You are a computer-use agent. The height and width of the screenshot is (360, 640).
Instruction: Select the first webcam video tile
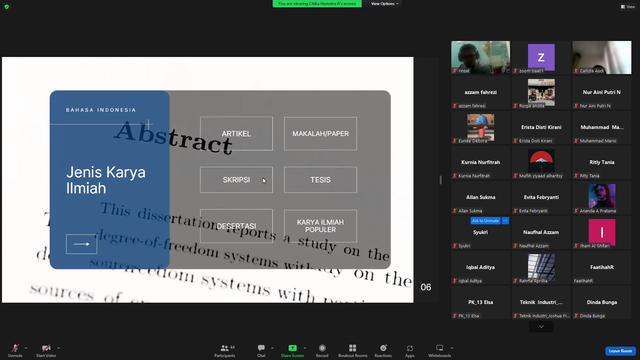click(480, 58)
